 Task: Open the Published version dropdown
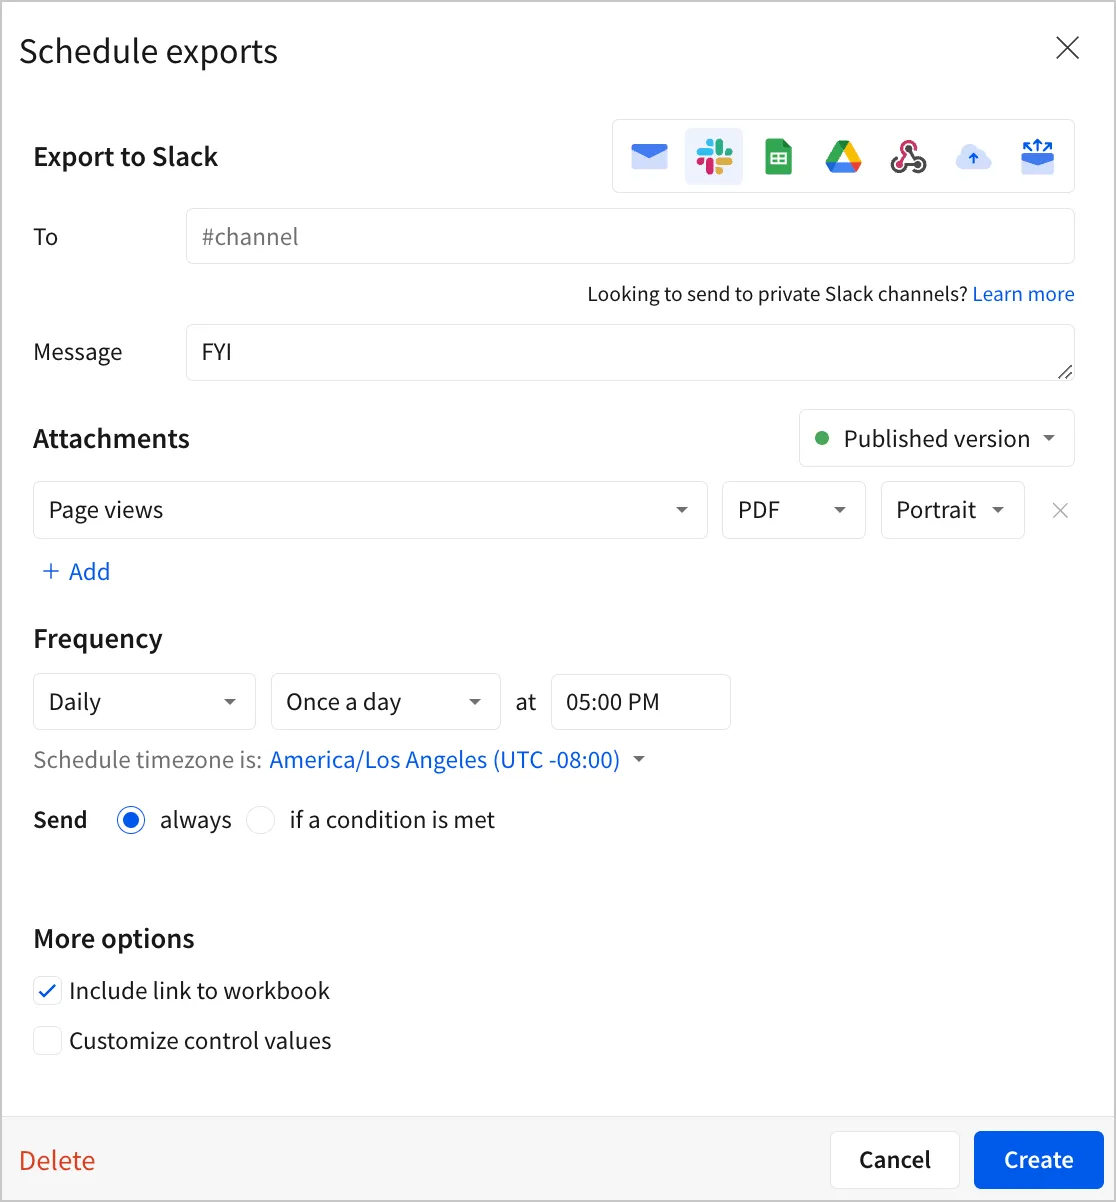(936, 438)
